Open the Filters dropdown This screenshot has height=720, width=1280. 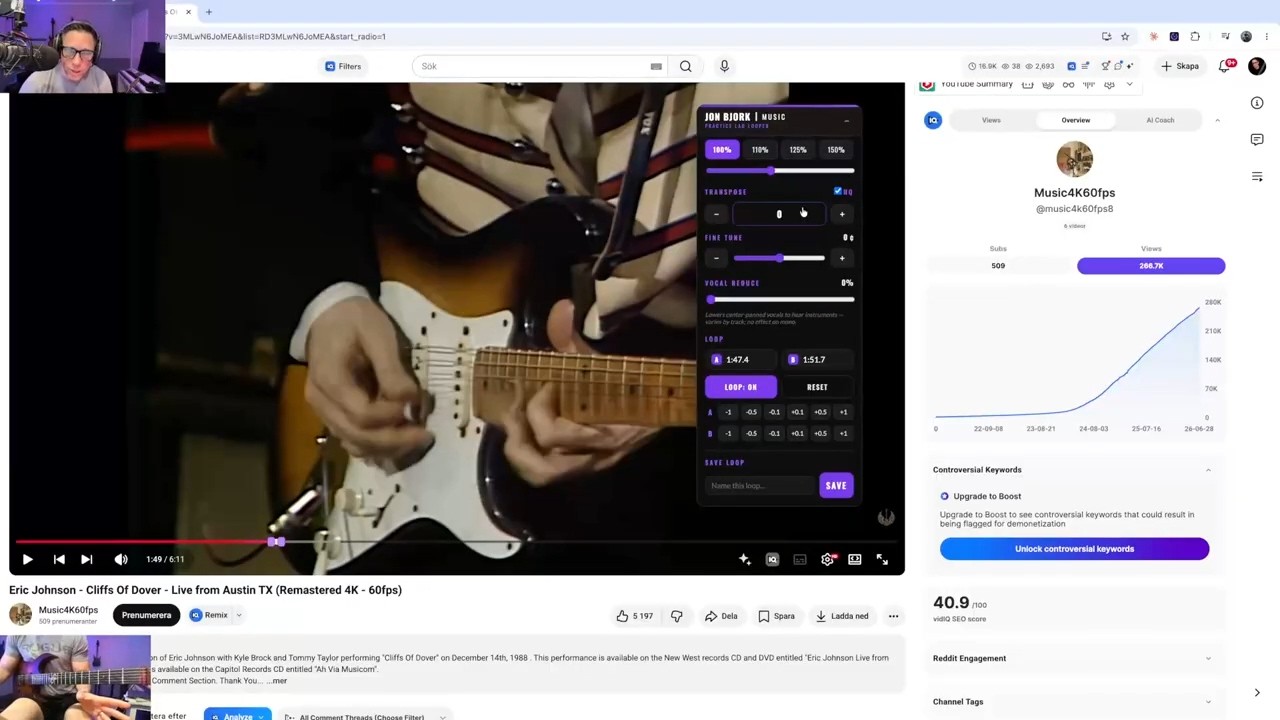click(342, 66)
